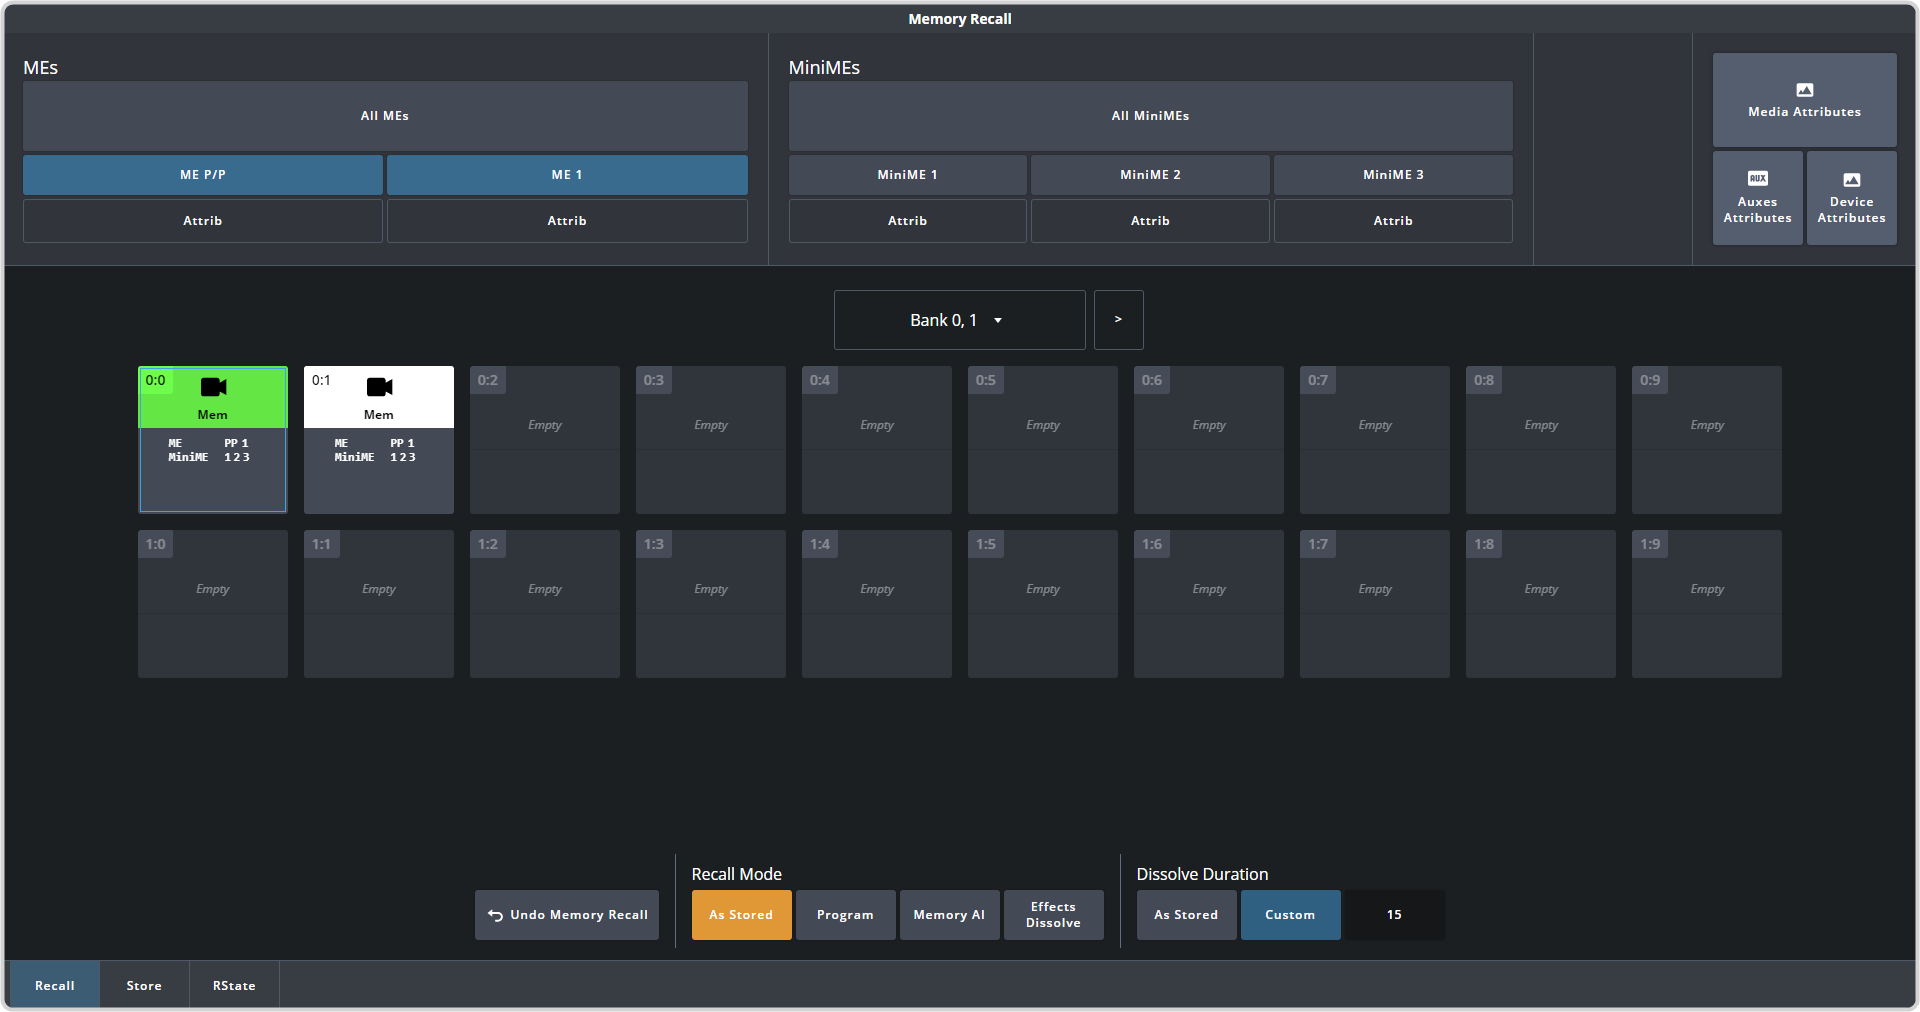Open Auxes Attributes
The height and width of the screenshot is (1012, 1920).
[1757, 198]
